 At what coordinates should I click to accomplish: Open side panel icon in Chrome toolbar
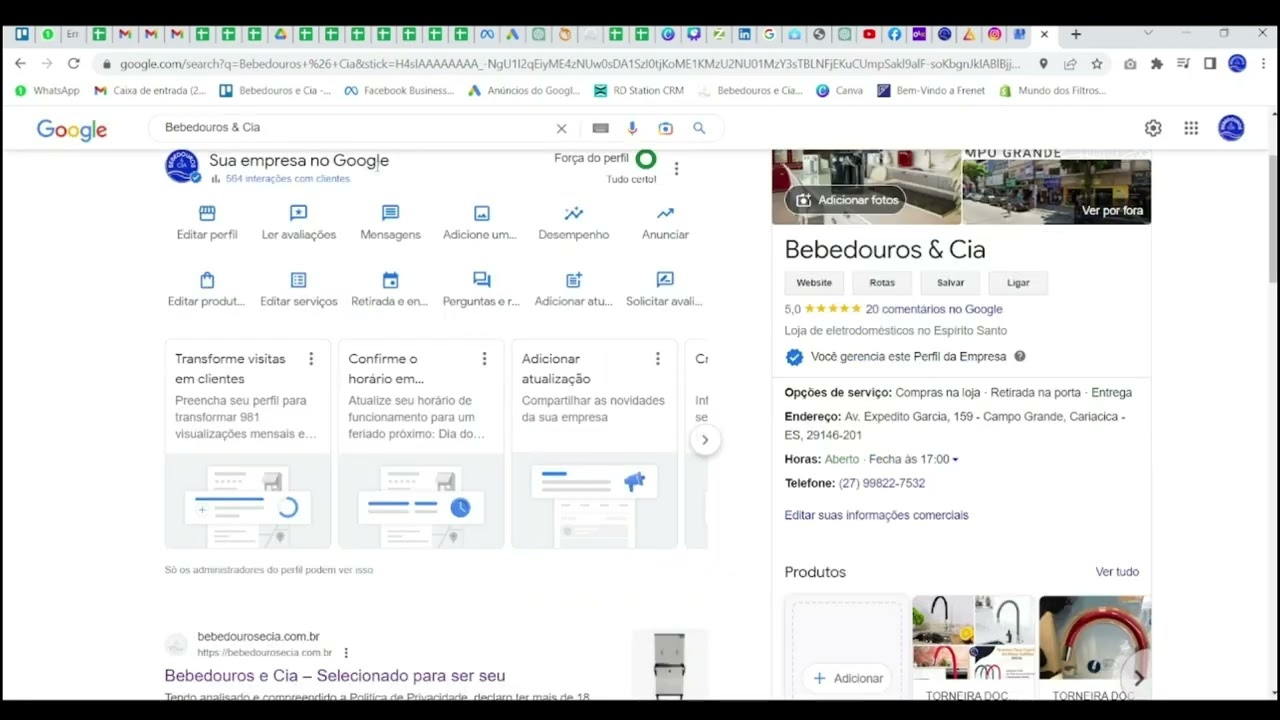(x=1210, y=63)
